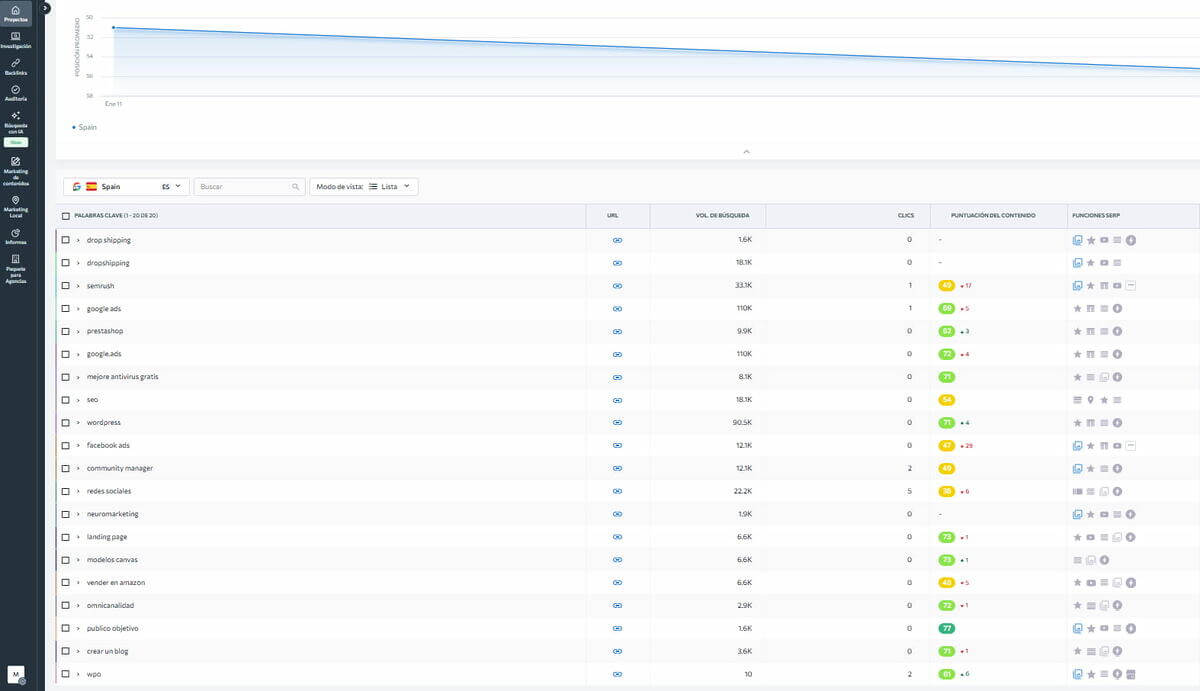Check the box for google ads keyword
The height and width of the screenshot is (691, 1200).
[x=66, y=309]
